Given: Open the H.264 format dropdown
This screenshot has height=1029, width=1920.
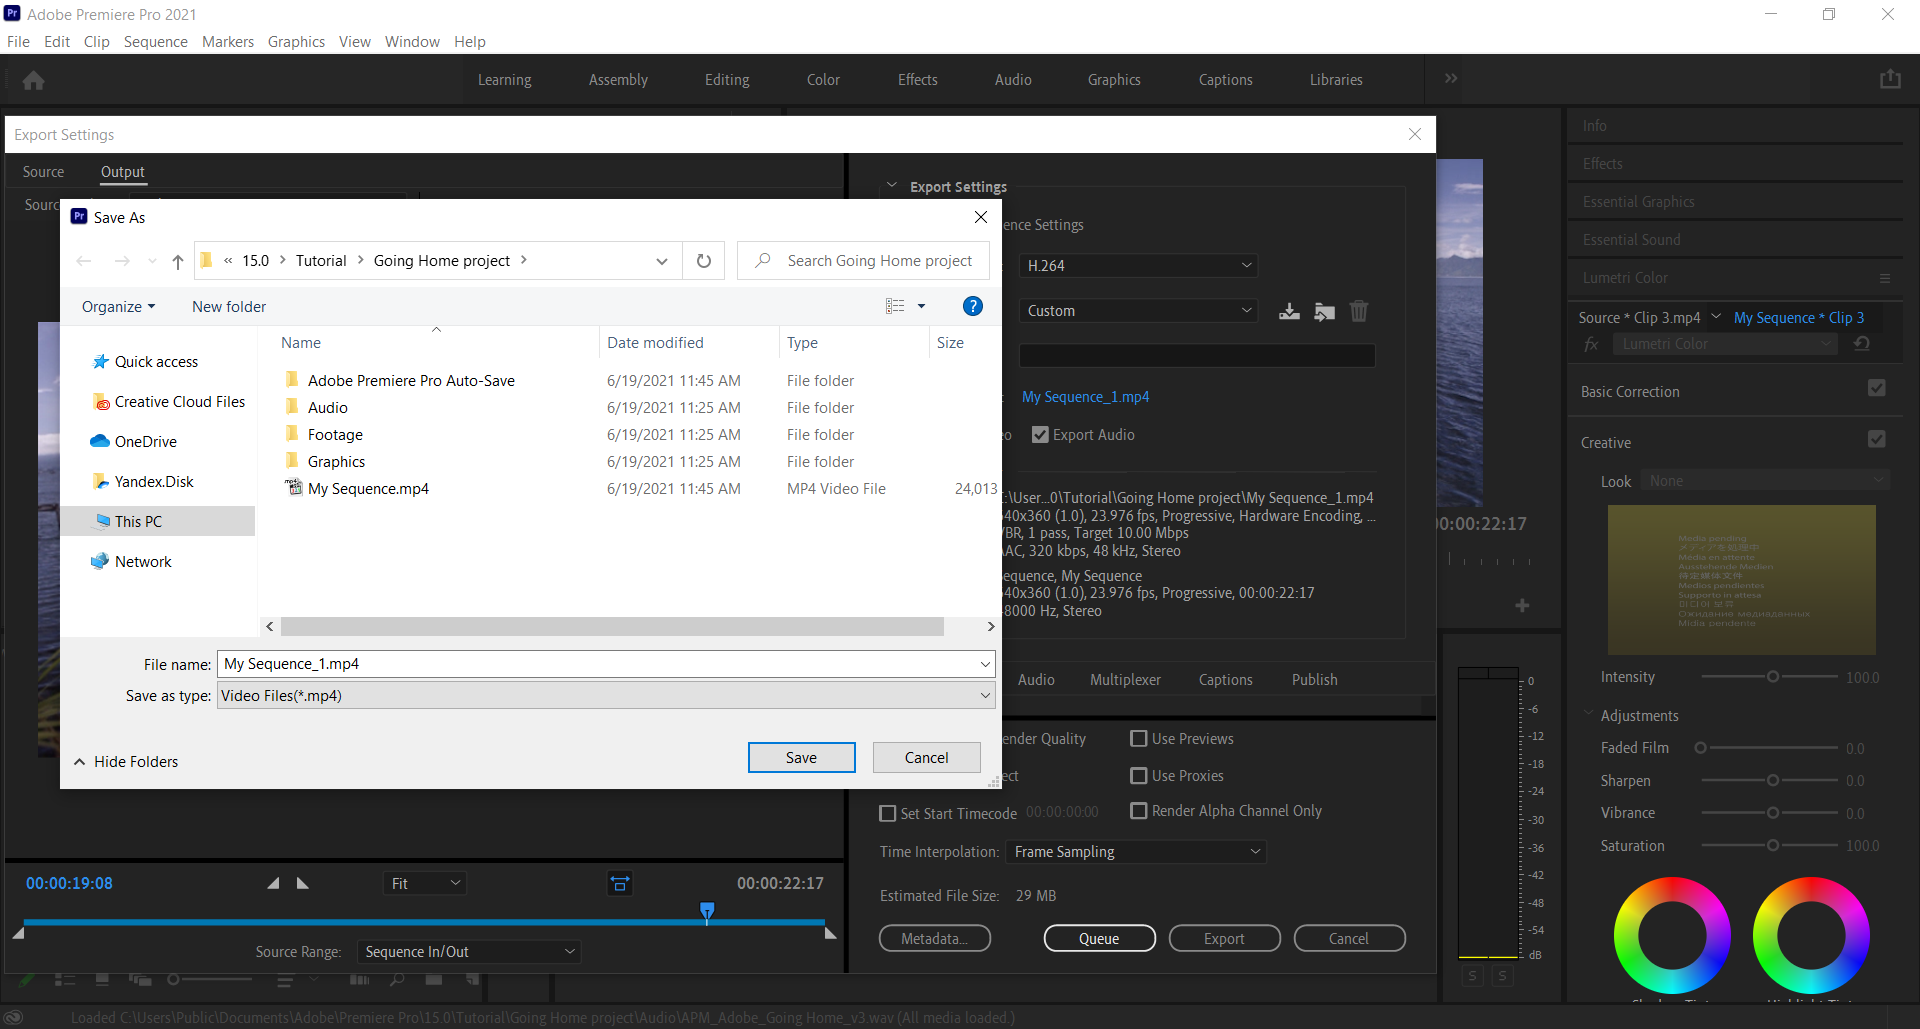Looking at the screenshot, I should coord(1138,266).
